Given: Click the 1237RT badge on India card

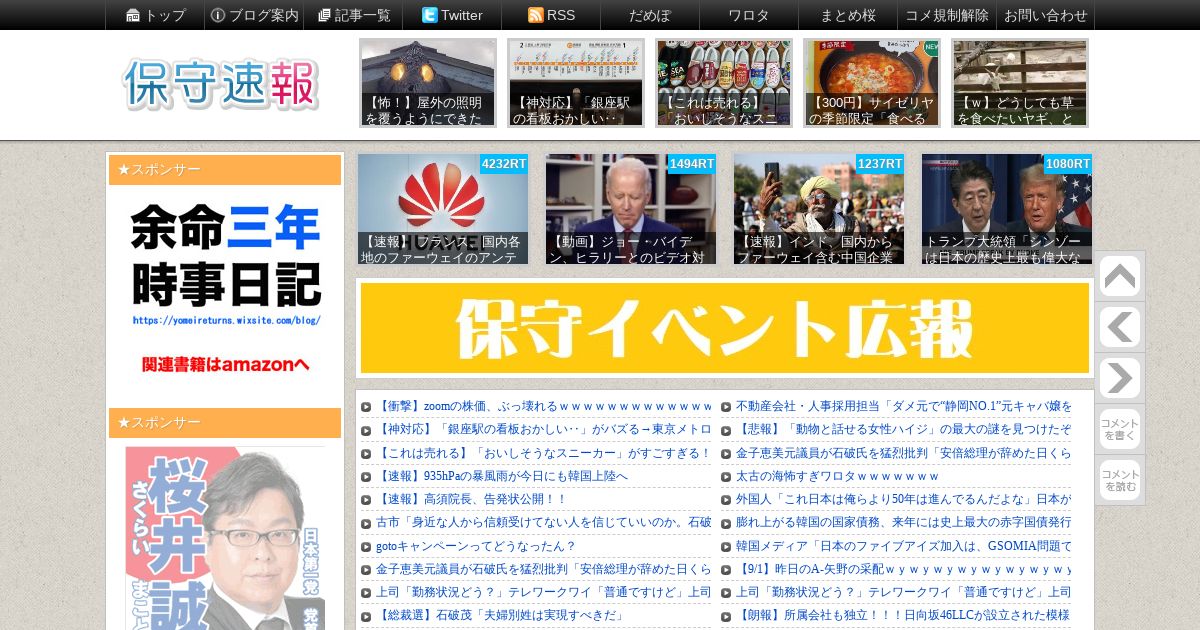Looking at the screenshot, I should tap(880, 164).
